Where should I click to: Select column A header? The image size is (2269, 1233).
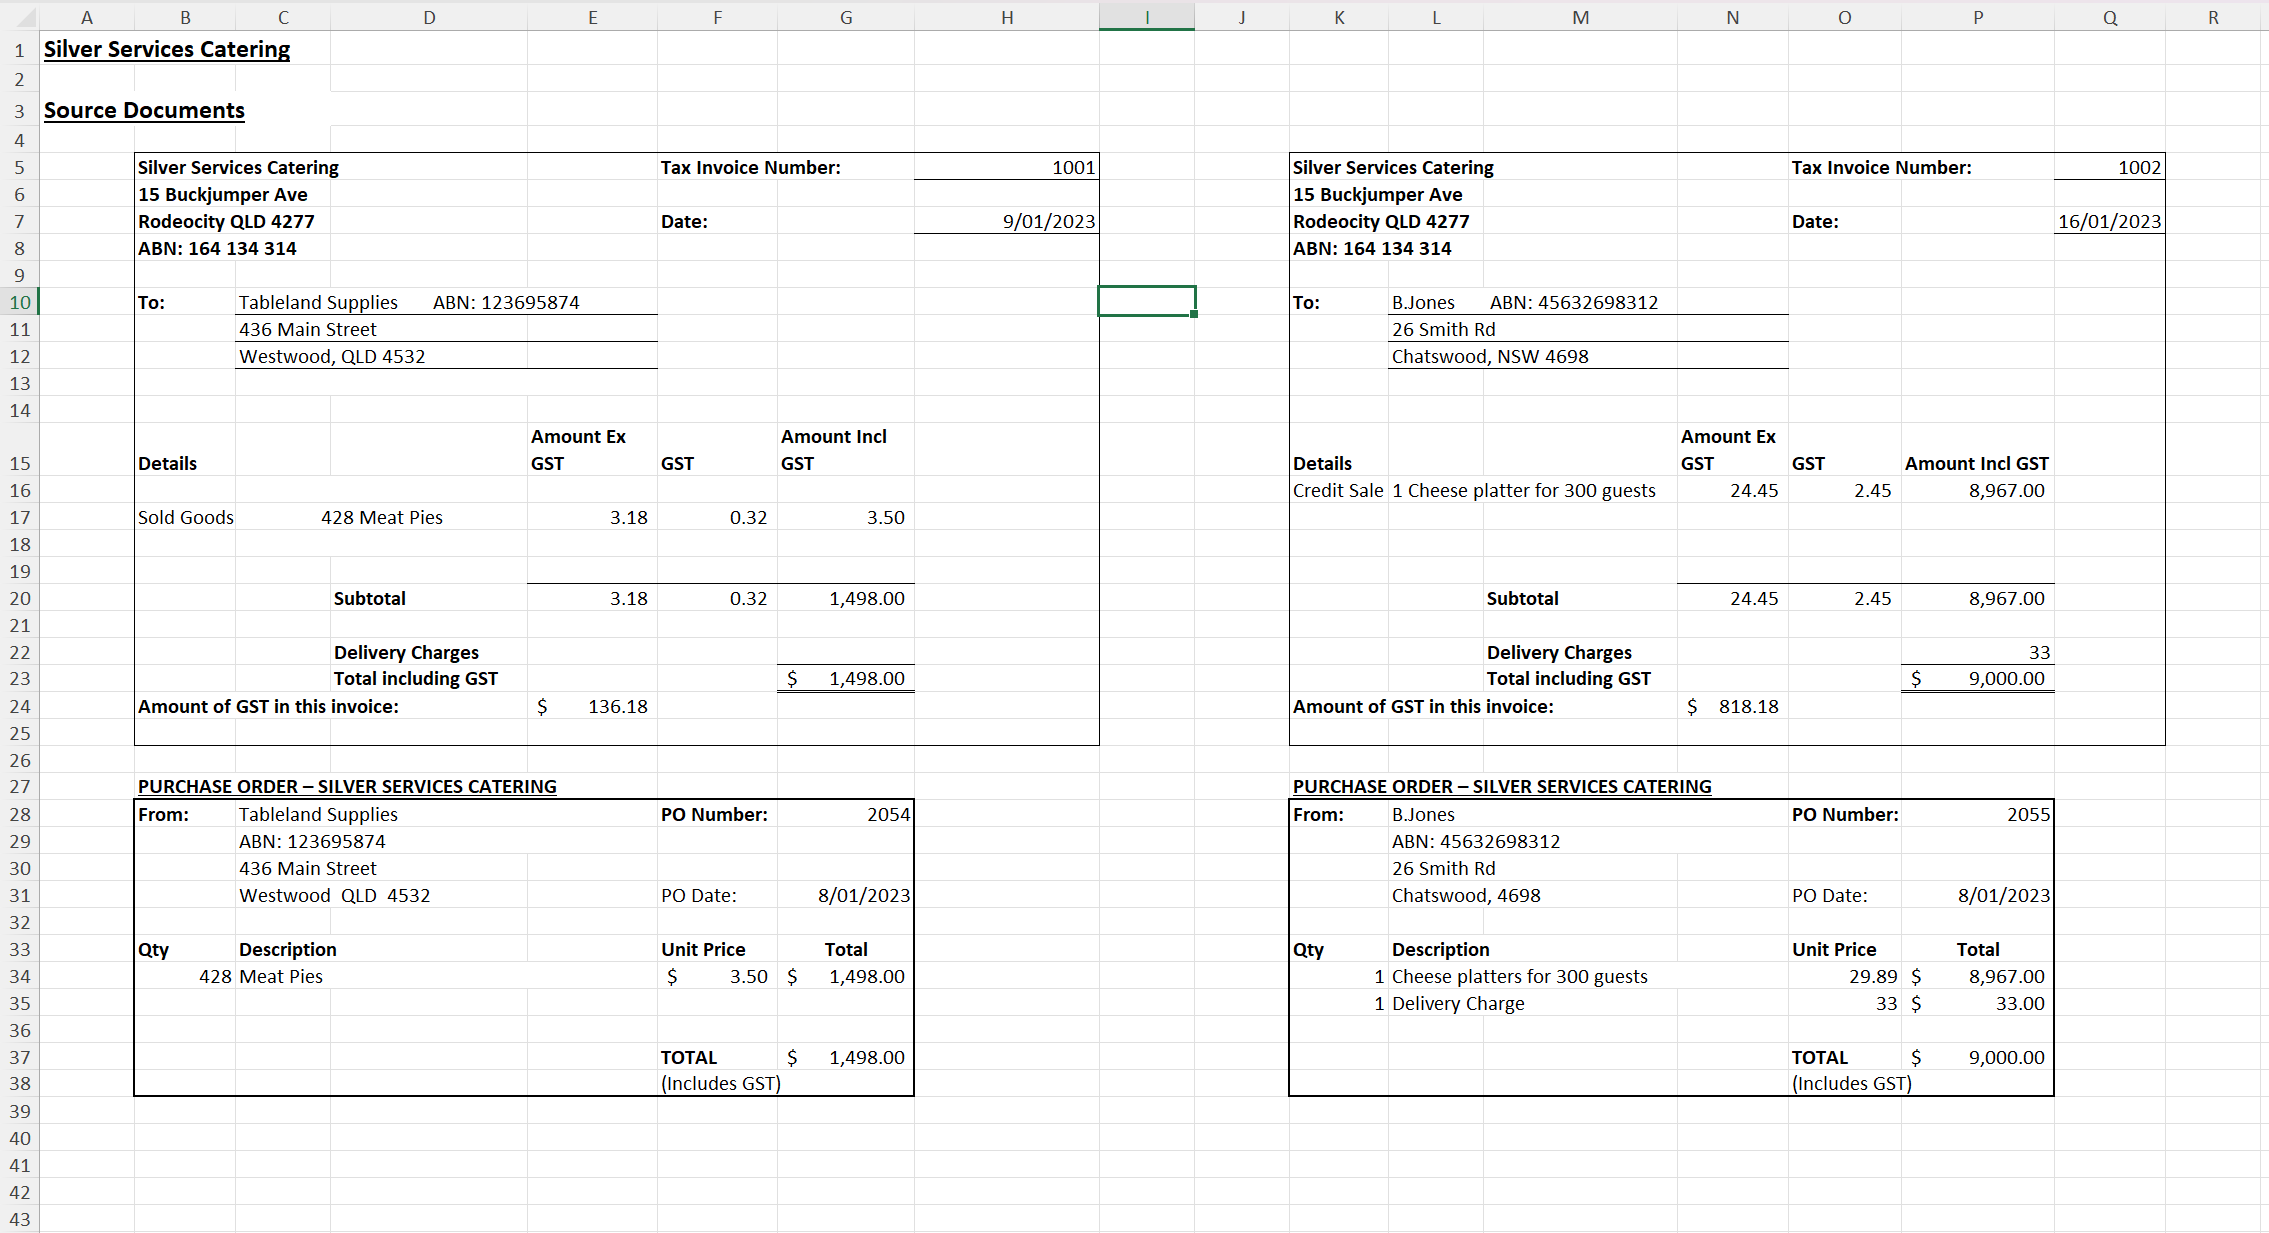[x=86, y=17]
